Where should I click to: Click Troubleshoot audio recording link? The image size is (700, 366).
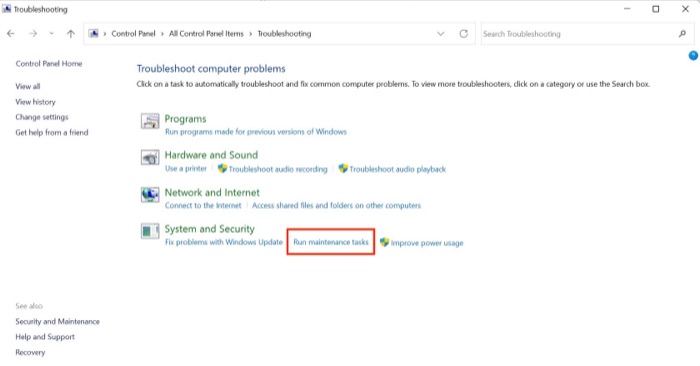tap(278, 169)
